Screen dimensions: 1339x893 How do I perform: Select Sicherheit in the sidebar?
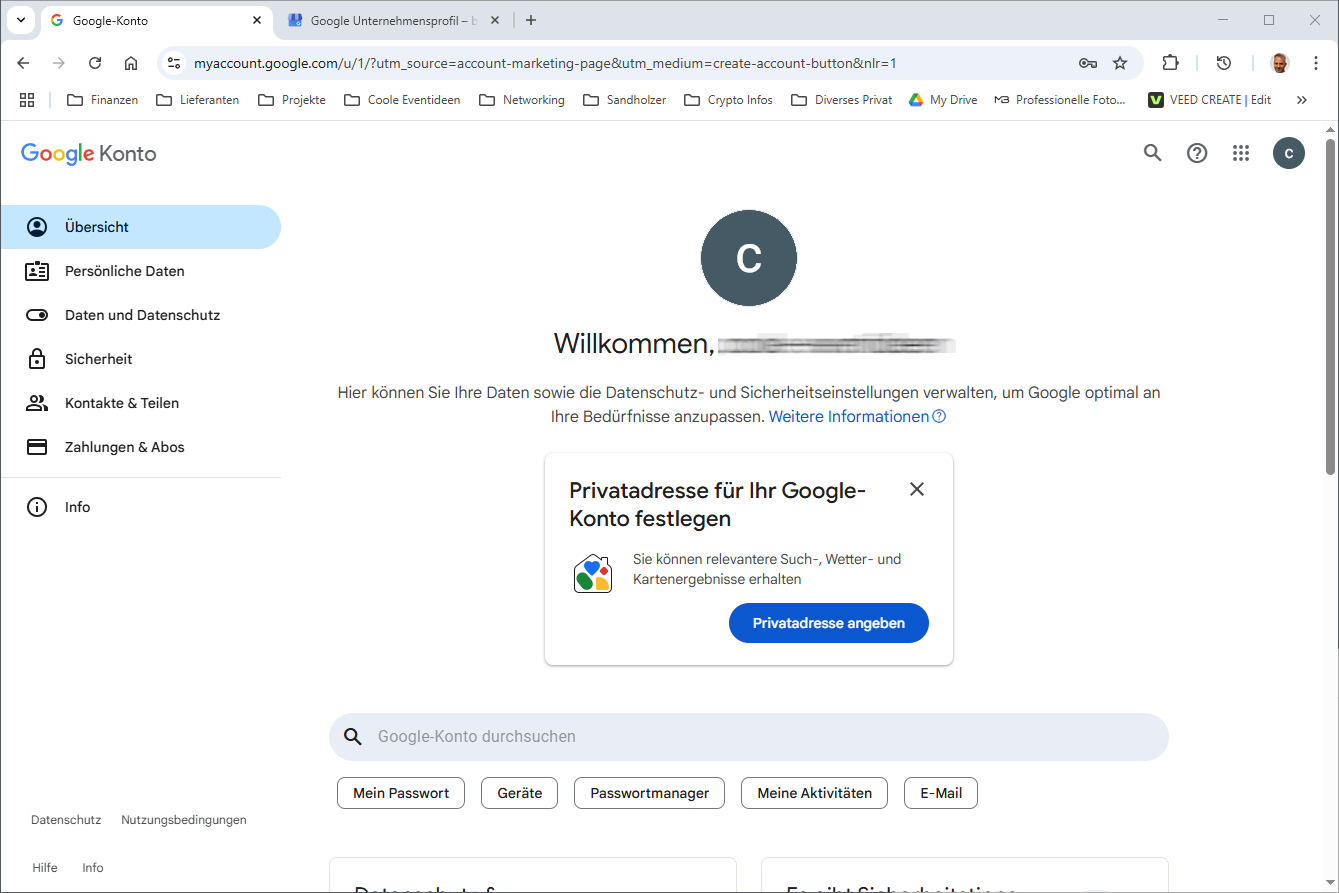98,359
